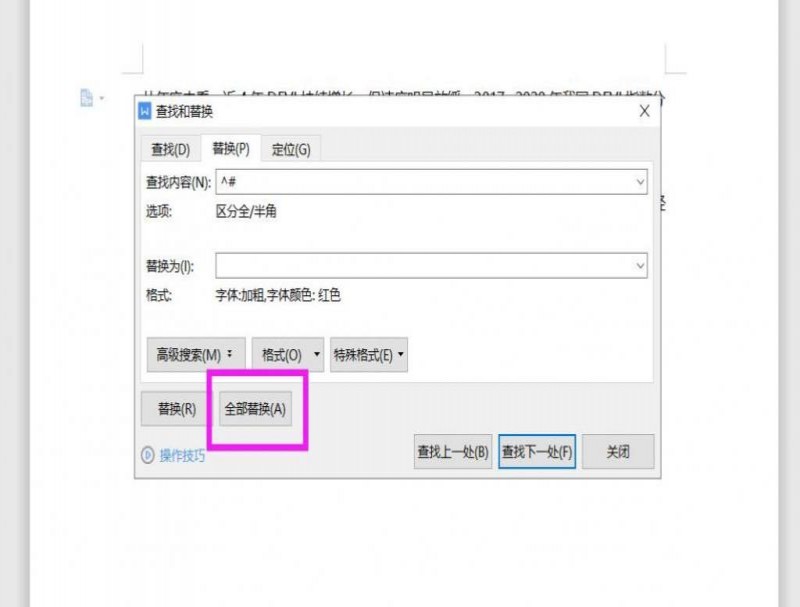Select the 替换(P) tab

point(231,148)
